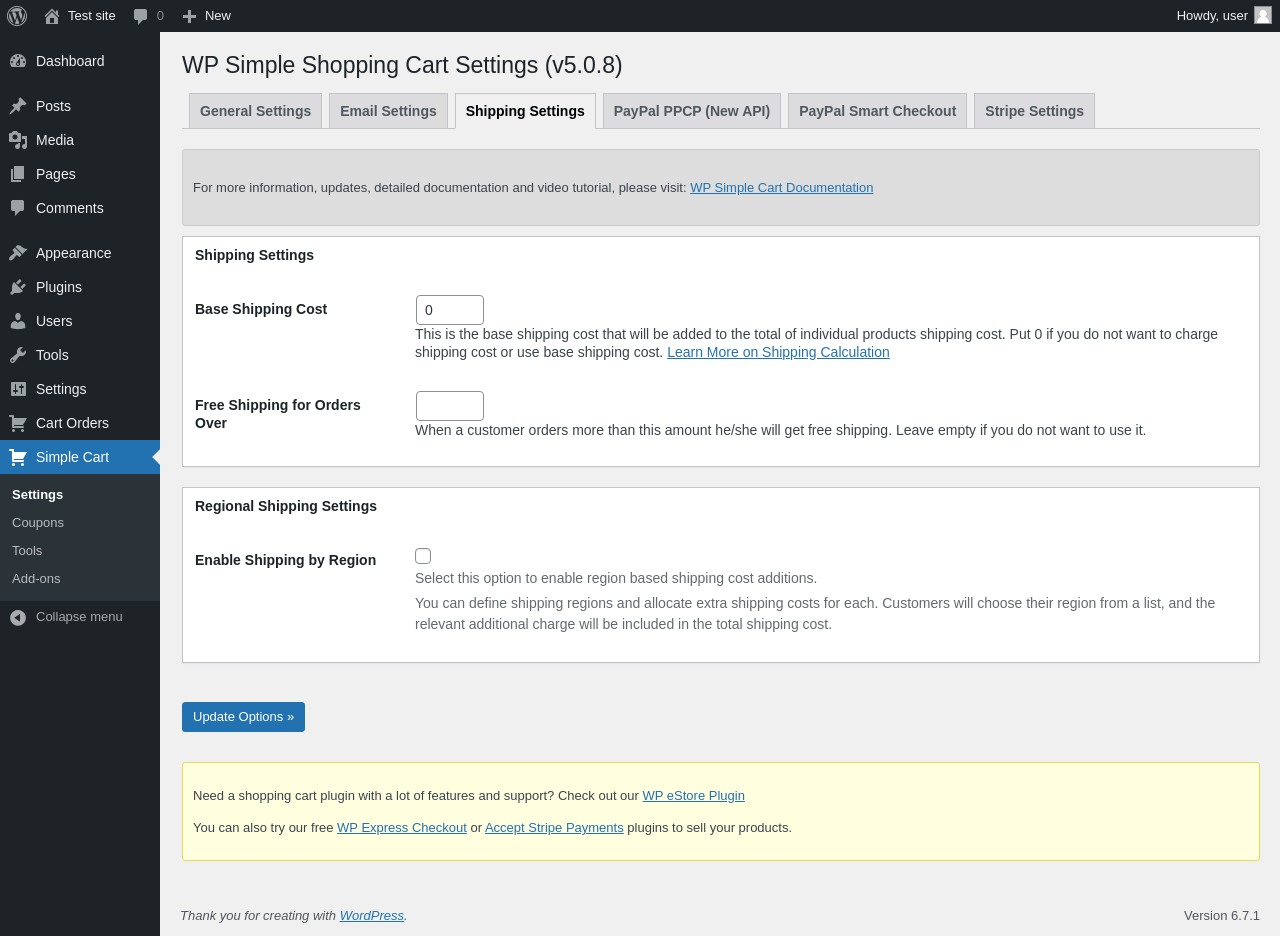Open Cart Orders in the sidebar
1280x936 pixels.
click(x=72, y=423)
